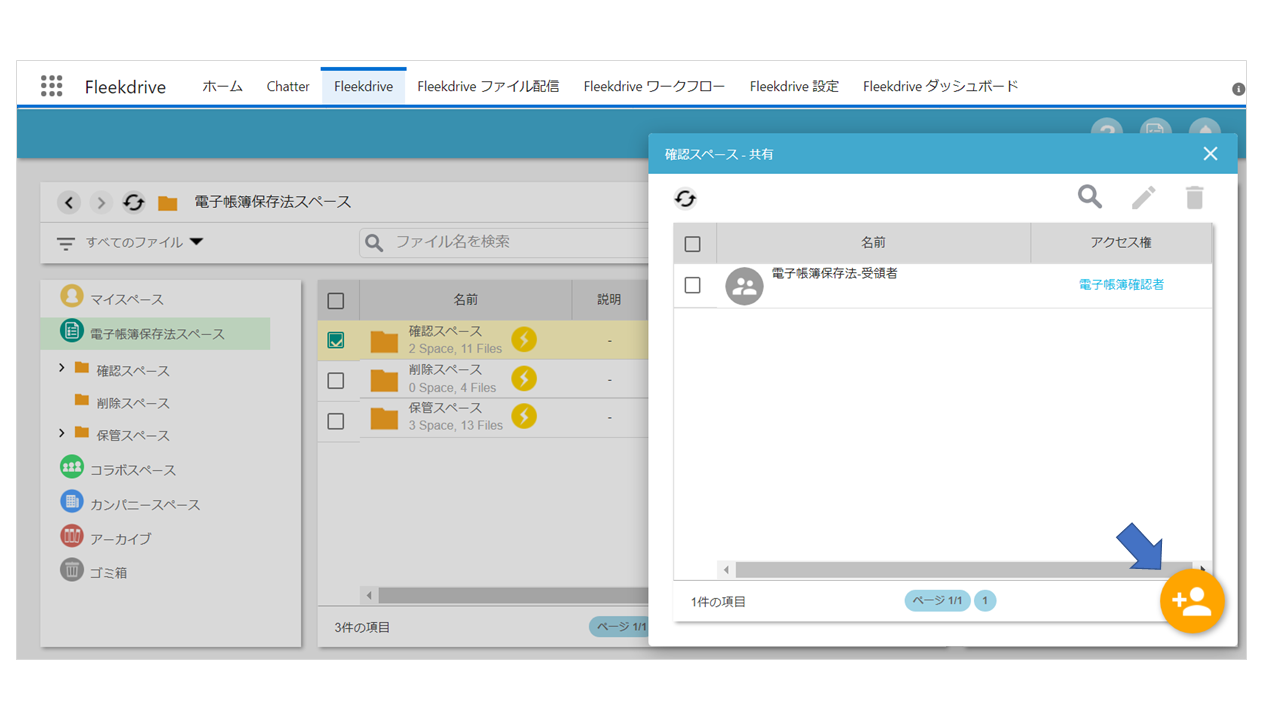Click the ページ 1/ badge in the main list
This screenshot has height=720, width=1280.
coord(618,626)
